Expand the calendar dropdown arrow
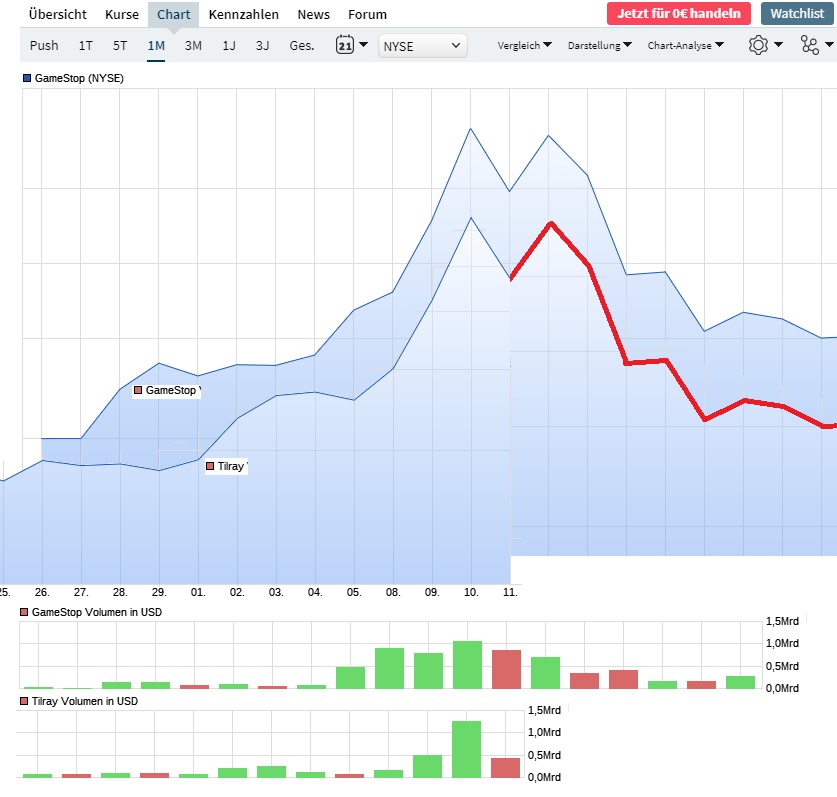Screen dimensions: 837x797 pos(364,45)
